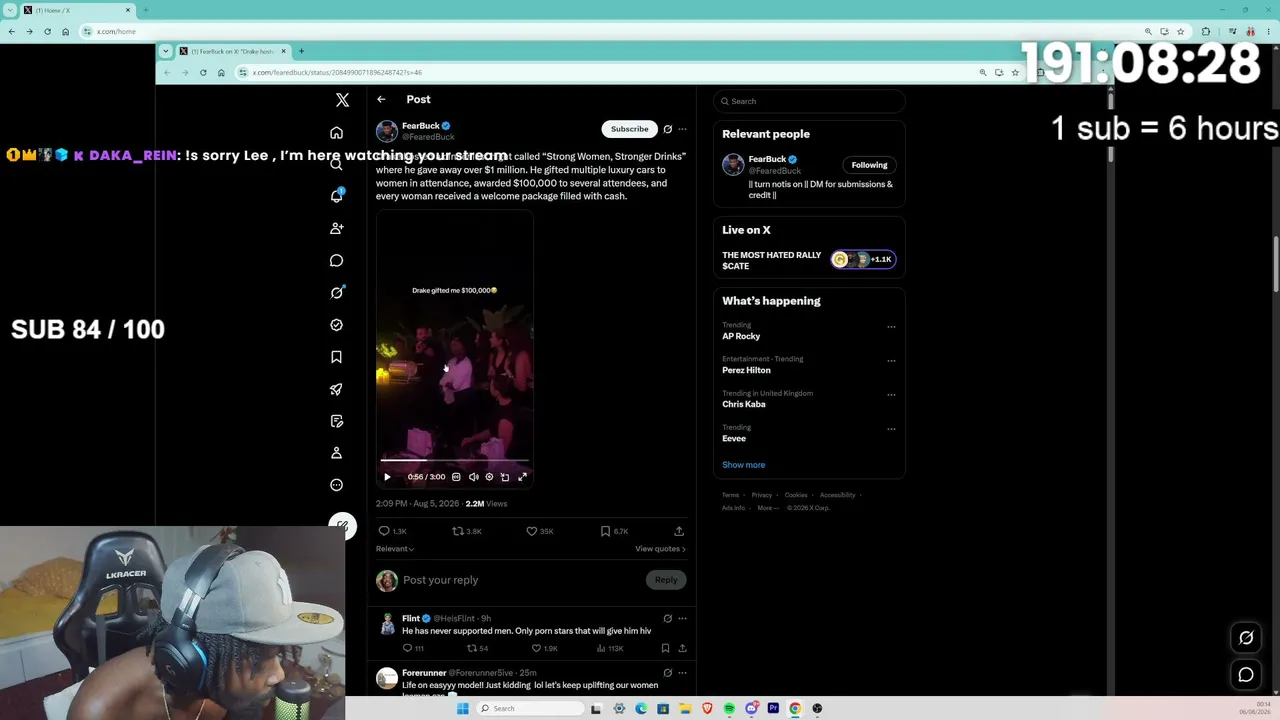
Task: Like Flint's reply
Action: click(x=545, y=648)
